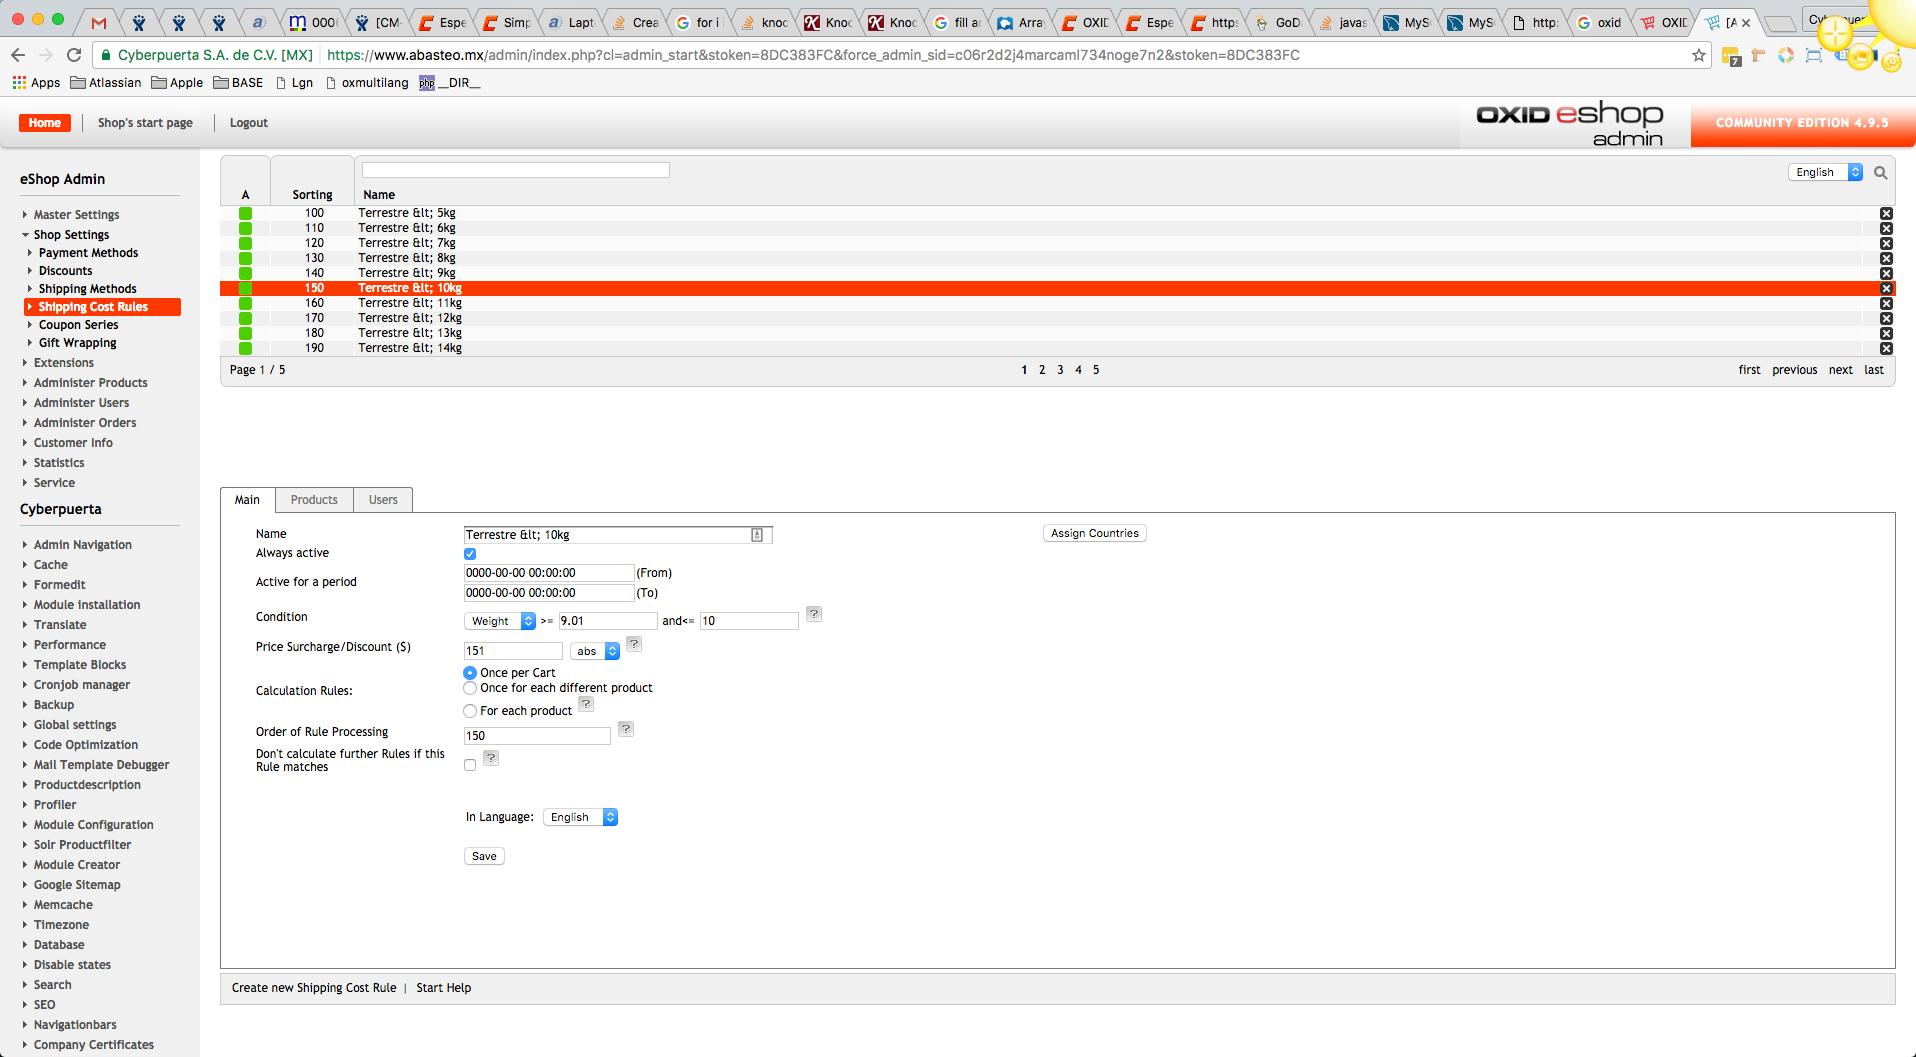
Task: Open help icon beside Order of Rule Processing
Action: tap(626, 729)
